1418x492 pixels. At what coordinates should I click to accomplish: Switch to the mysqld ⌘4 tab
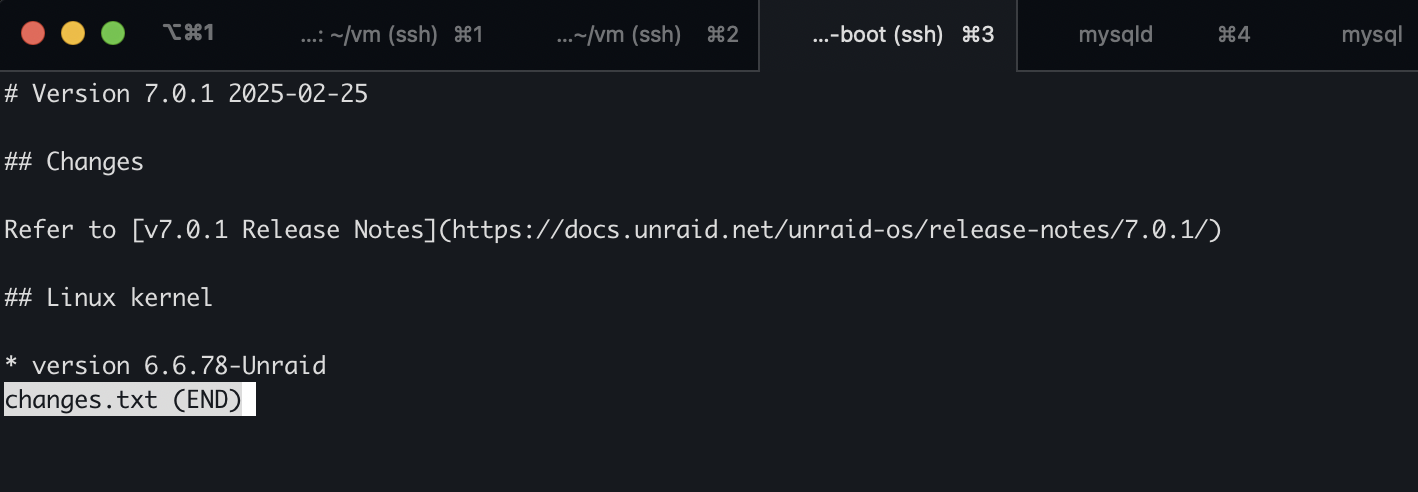click(1163, 35)
